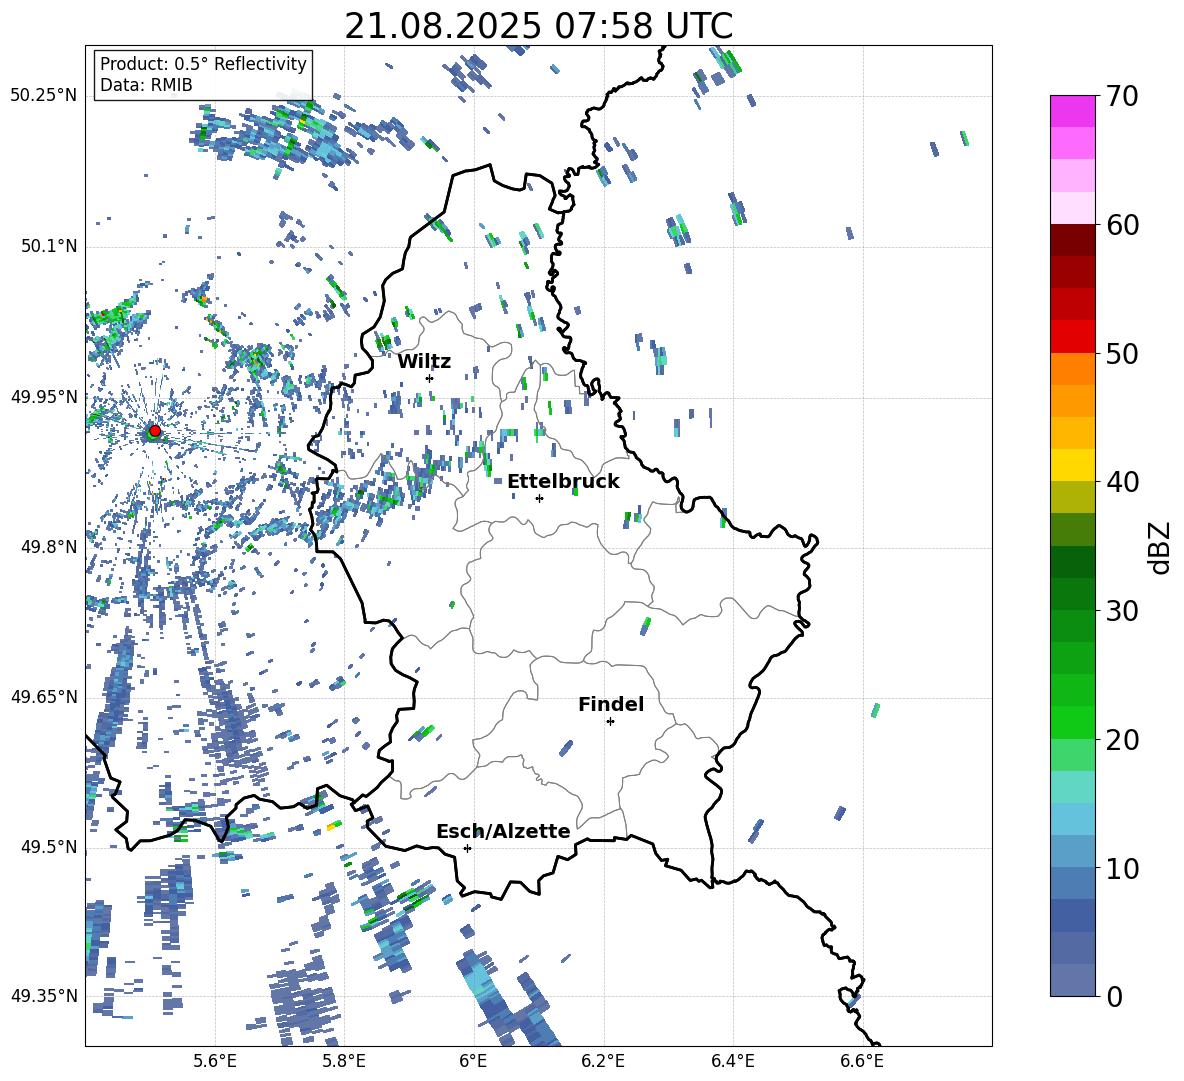
Task: Click the Wiltz cross marker
Action: (x=430, y=378)
